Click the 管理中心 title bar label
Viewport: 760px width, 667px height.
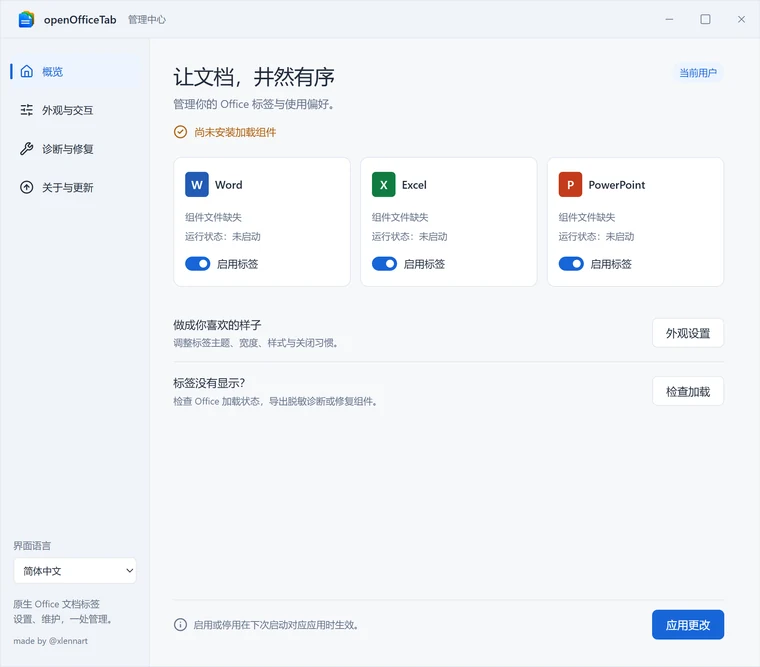[x=147, y=19]
